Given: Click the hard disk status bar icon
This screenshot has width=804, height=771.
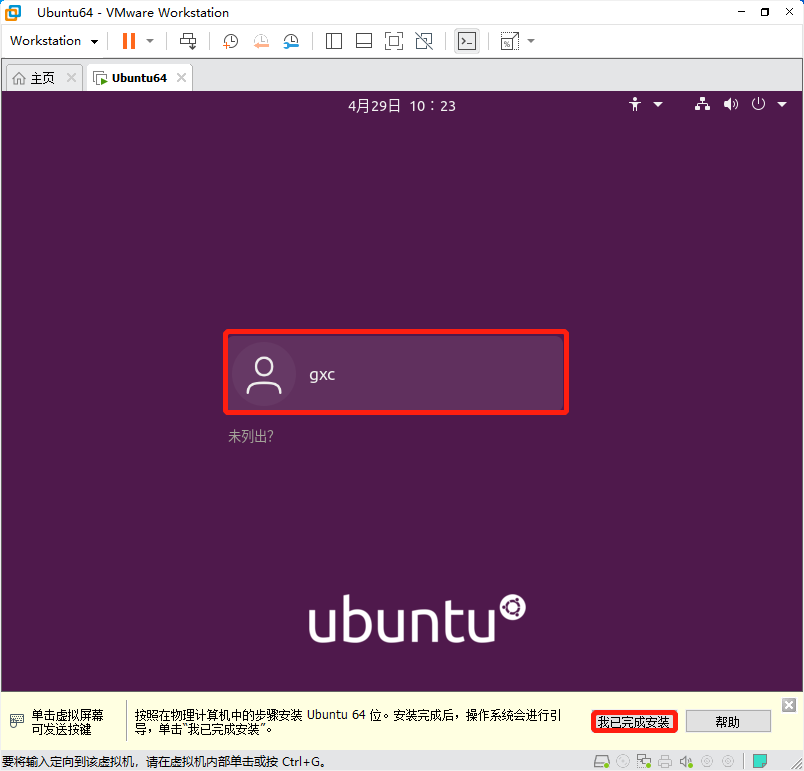Looking at the screenshot, I should 601,761.
